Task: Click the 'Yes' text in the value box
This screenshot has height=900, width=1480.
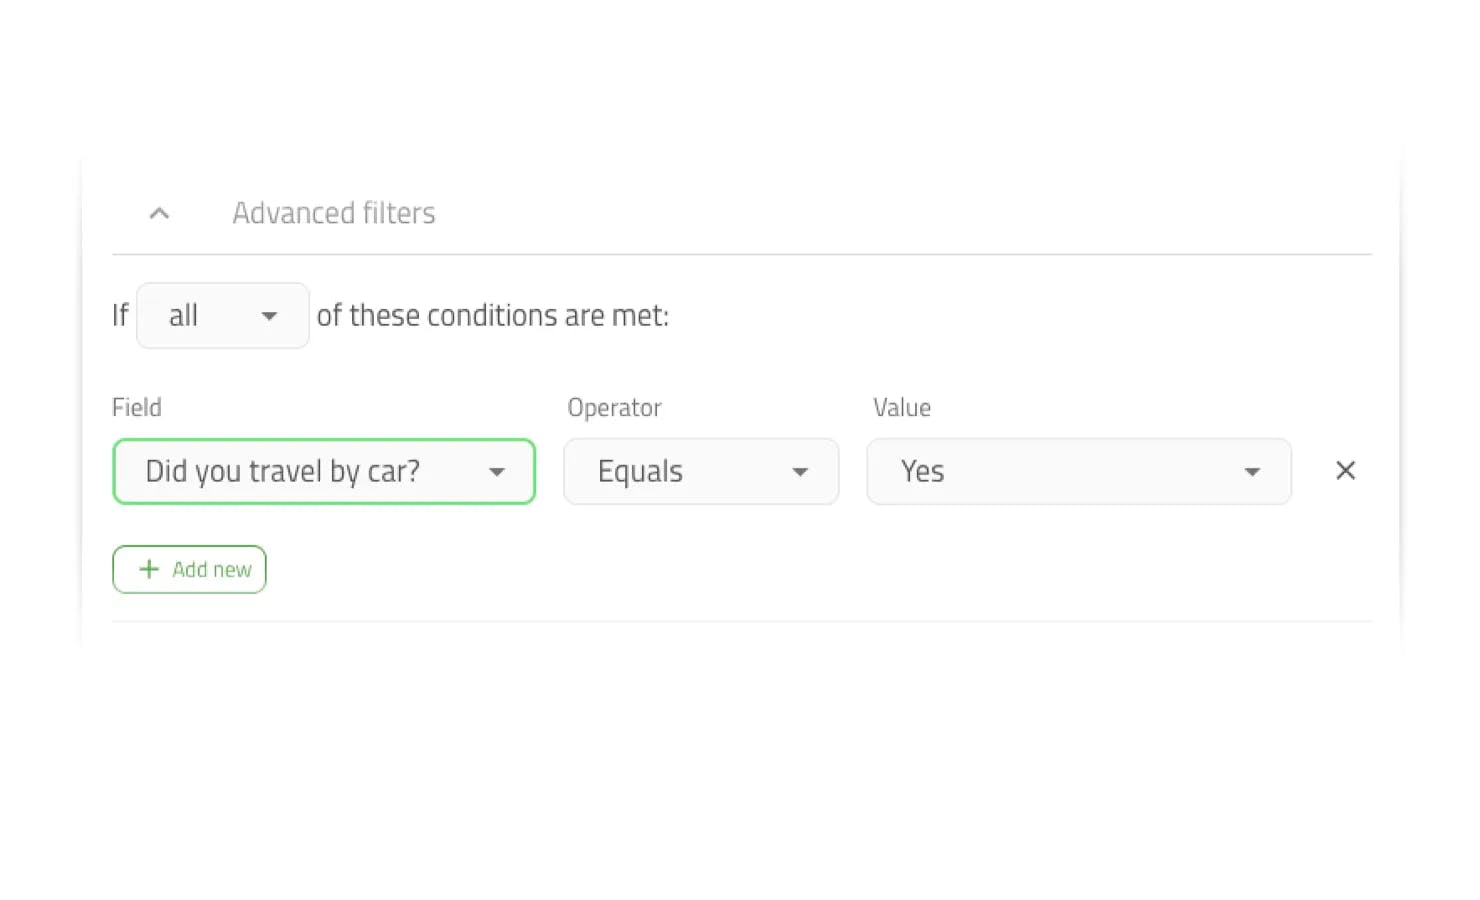Action: click(922, 471)
